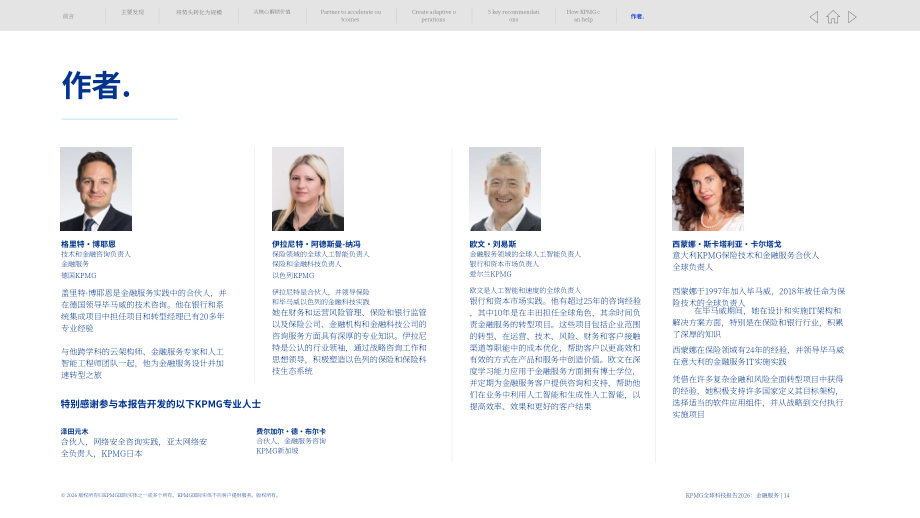Image resolution: width=920 pixels, height=518 pixels.
Task: Open the 前言 section tab
Action: (69, 16)
